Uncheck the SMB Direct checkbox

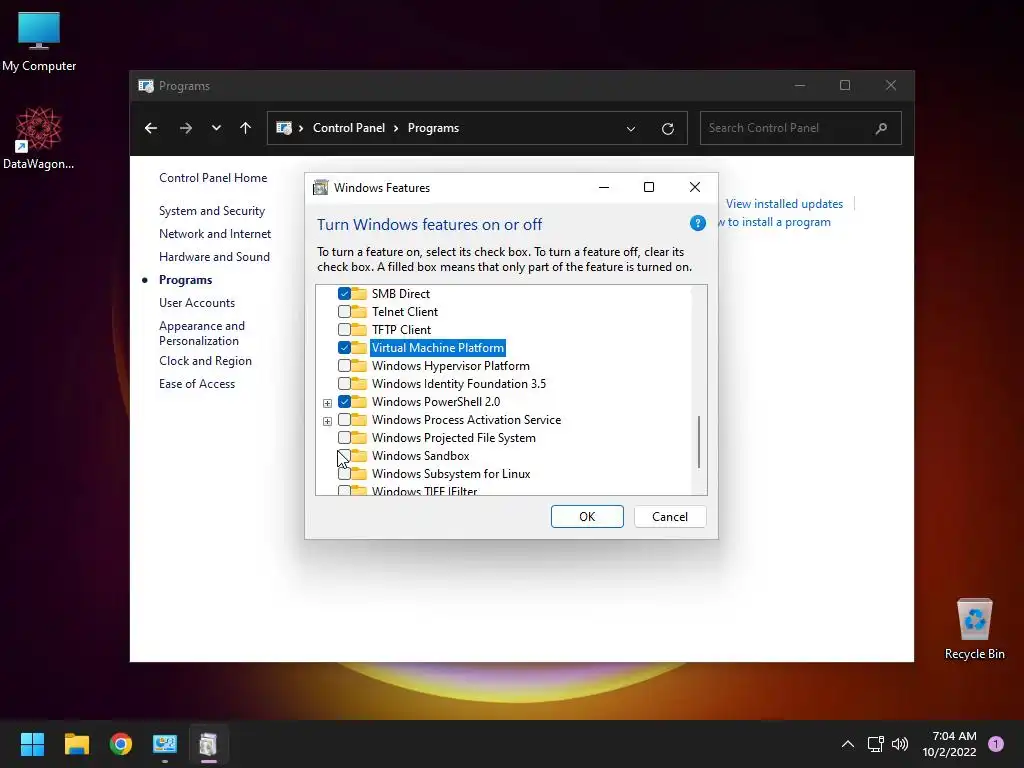(344, 294)
